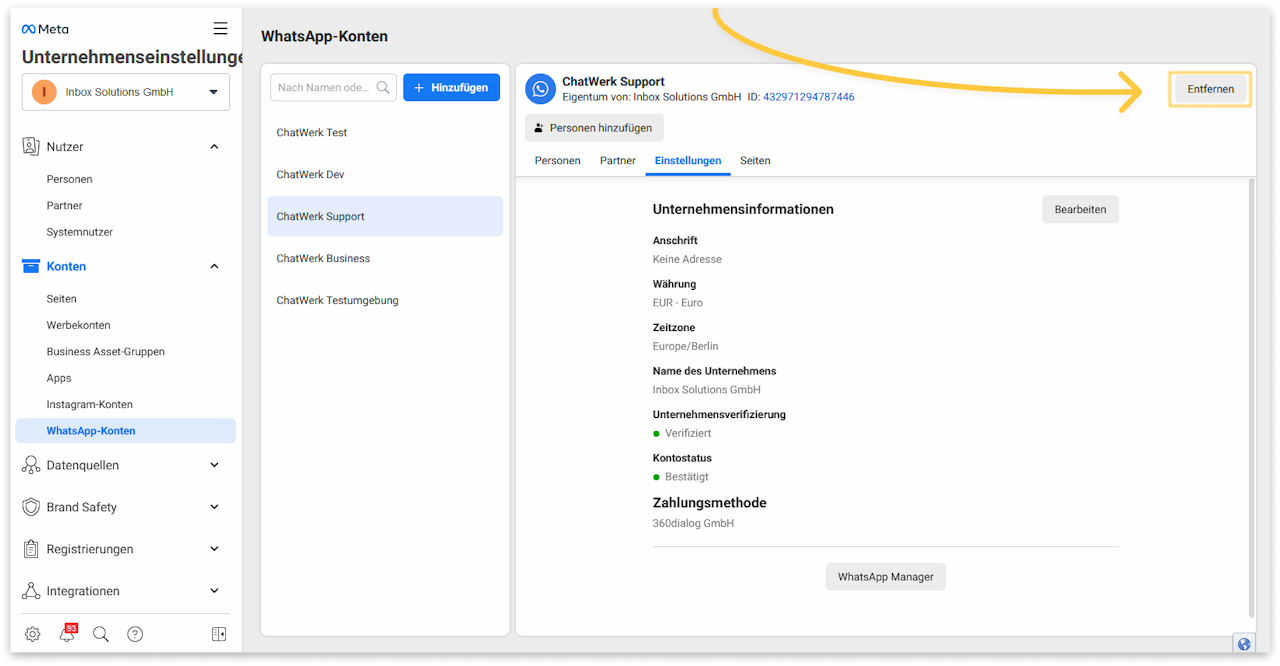
Task: Click the Hinzufügen button
Action: point(451,88)
